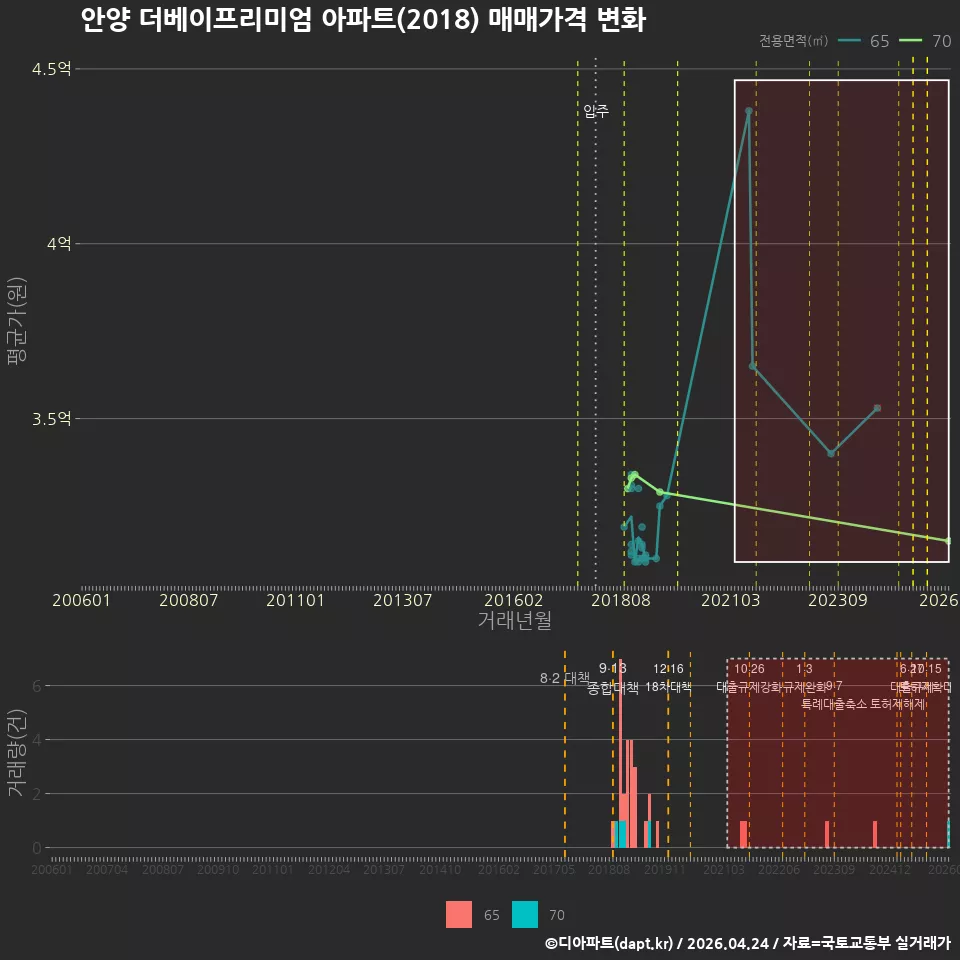960x960 pixels.
Task: Click the red volume bar near 202309
Action: click(827, 834)
